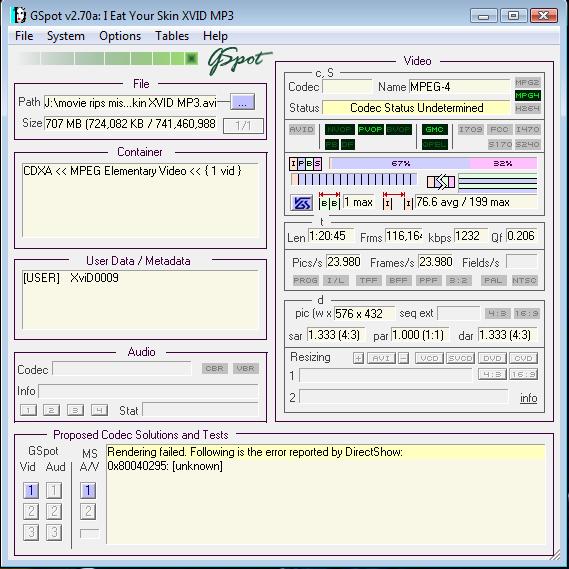Click the minus button beside AVI
Viewport: 569px width, 569px height.
click(x=403, y=359)
